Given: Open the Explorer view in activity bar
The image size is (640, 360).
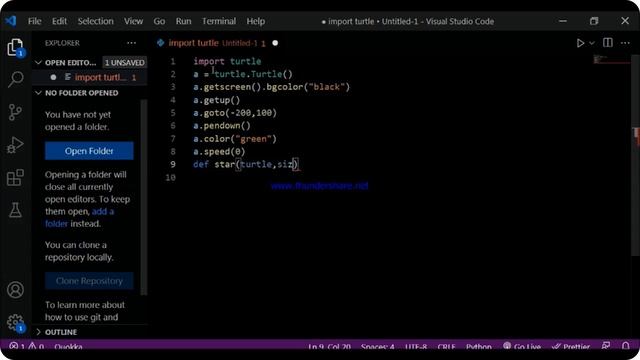Looking at the screenshot, I should tap(16, 47).
